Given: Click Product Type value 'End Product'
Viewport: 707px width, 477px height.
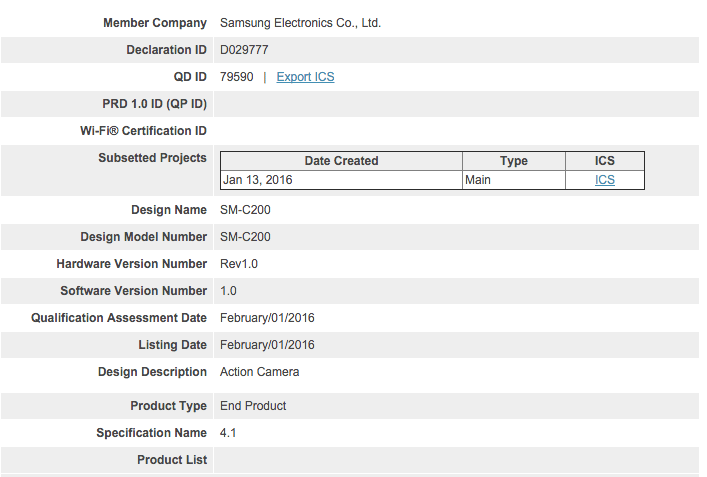Looking at the screenshot, I should pos(253,406).
